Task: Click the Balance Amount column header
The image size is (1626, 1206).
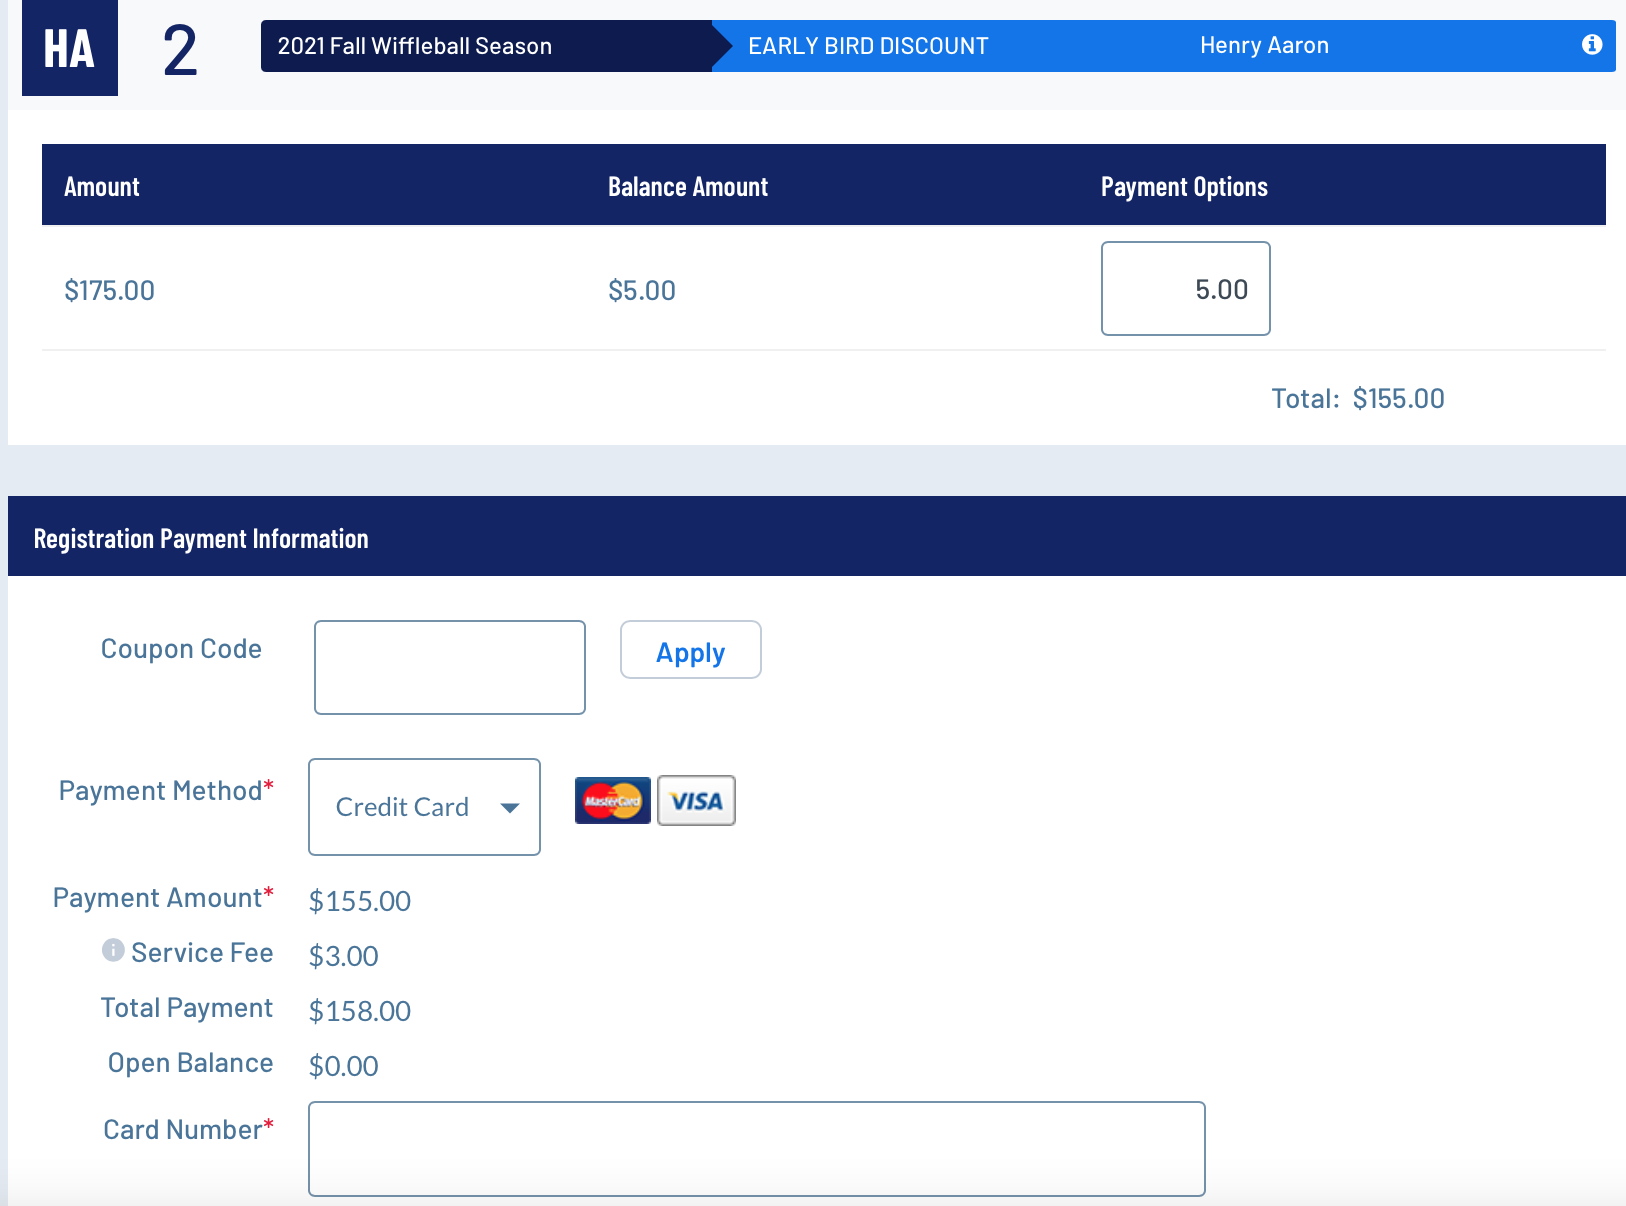Action: (x=687, y=187)
